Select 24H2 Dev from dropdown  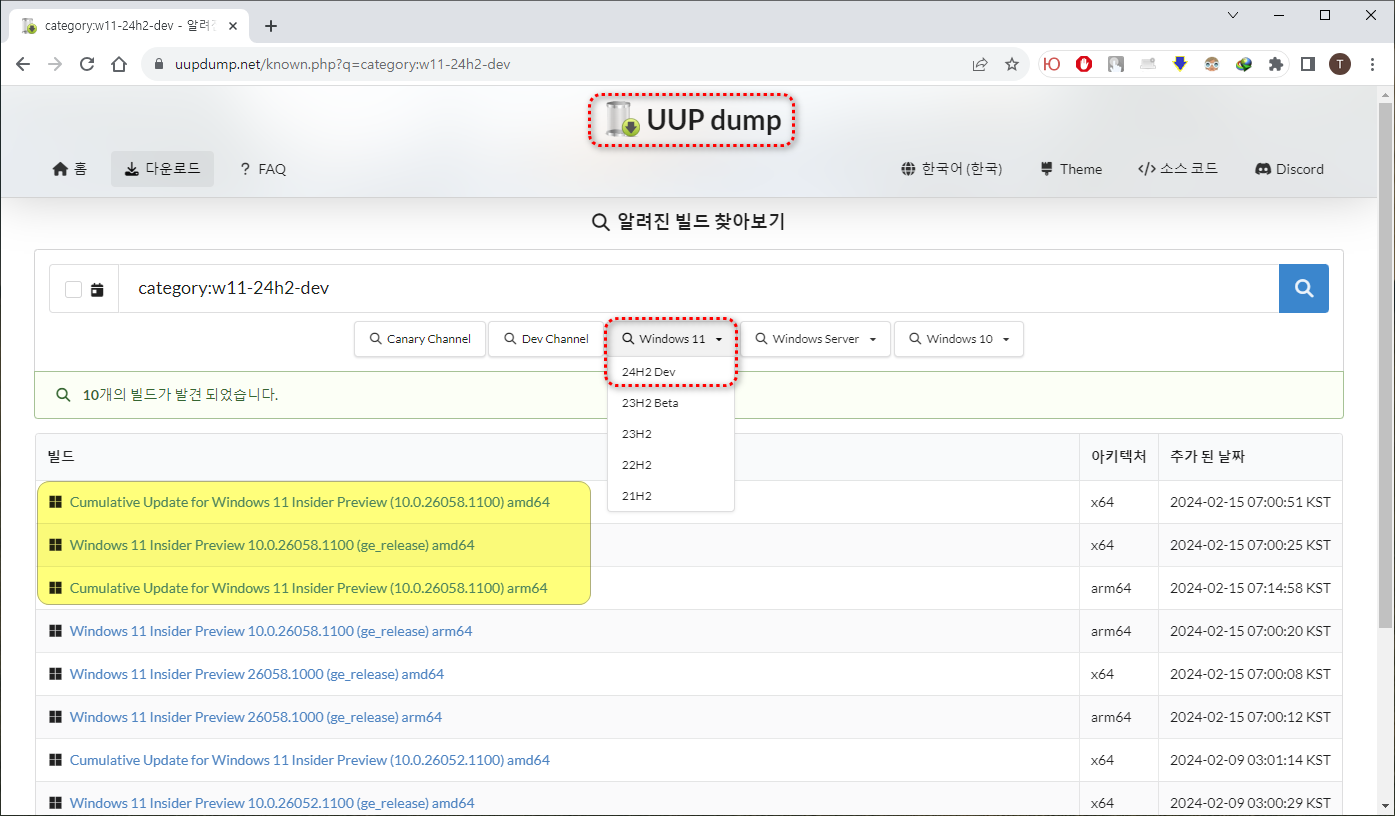click(x=670, y=371)
